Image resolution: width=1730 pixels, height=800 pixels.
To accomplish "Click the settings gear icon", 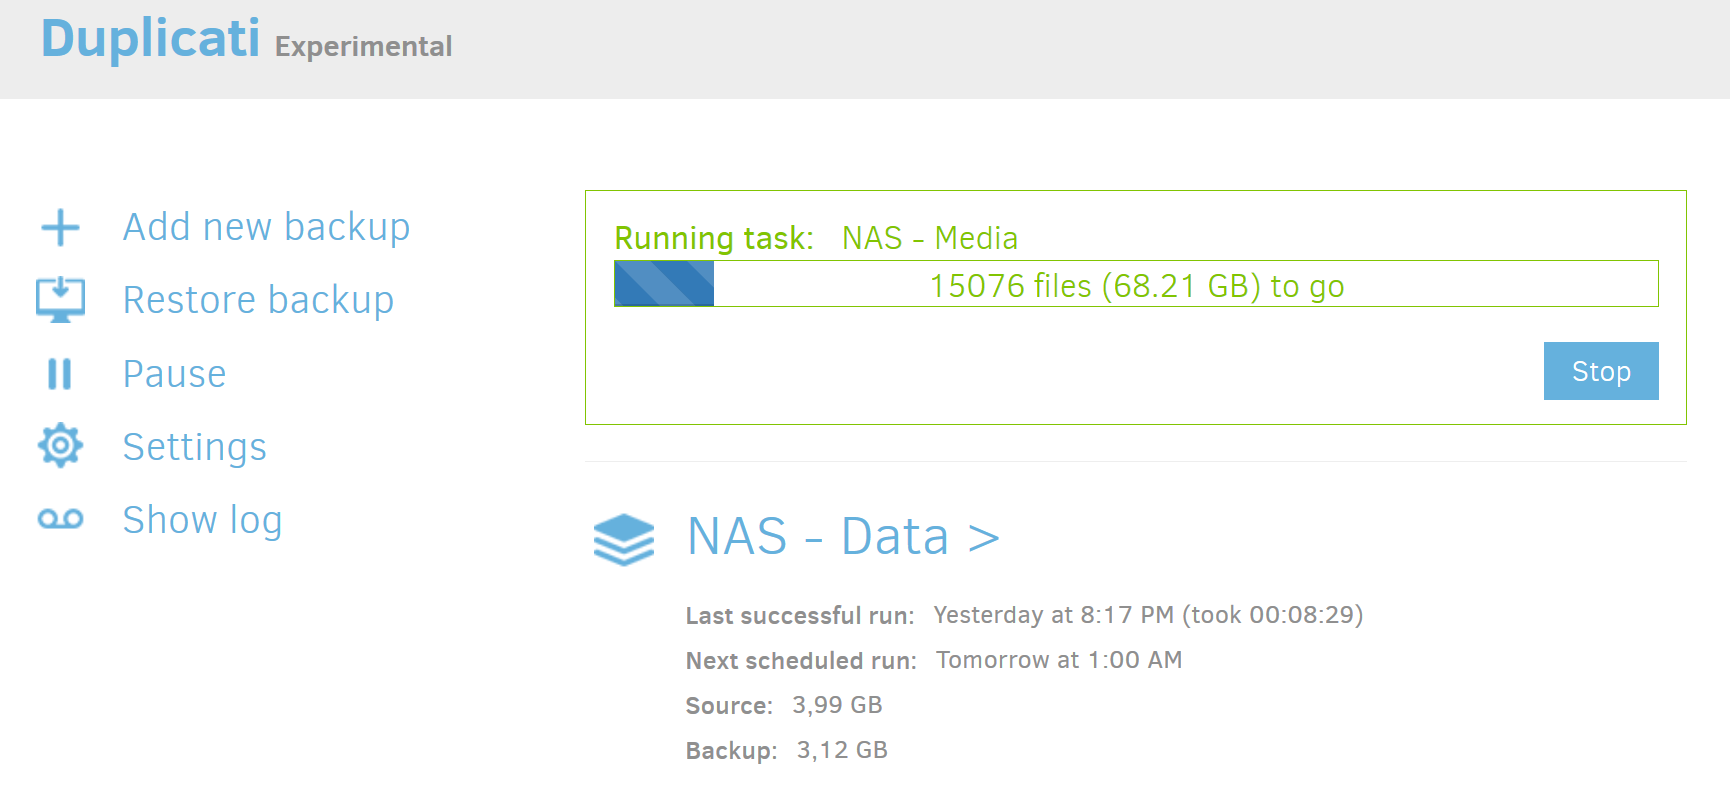I will [60, 445].
